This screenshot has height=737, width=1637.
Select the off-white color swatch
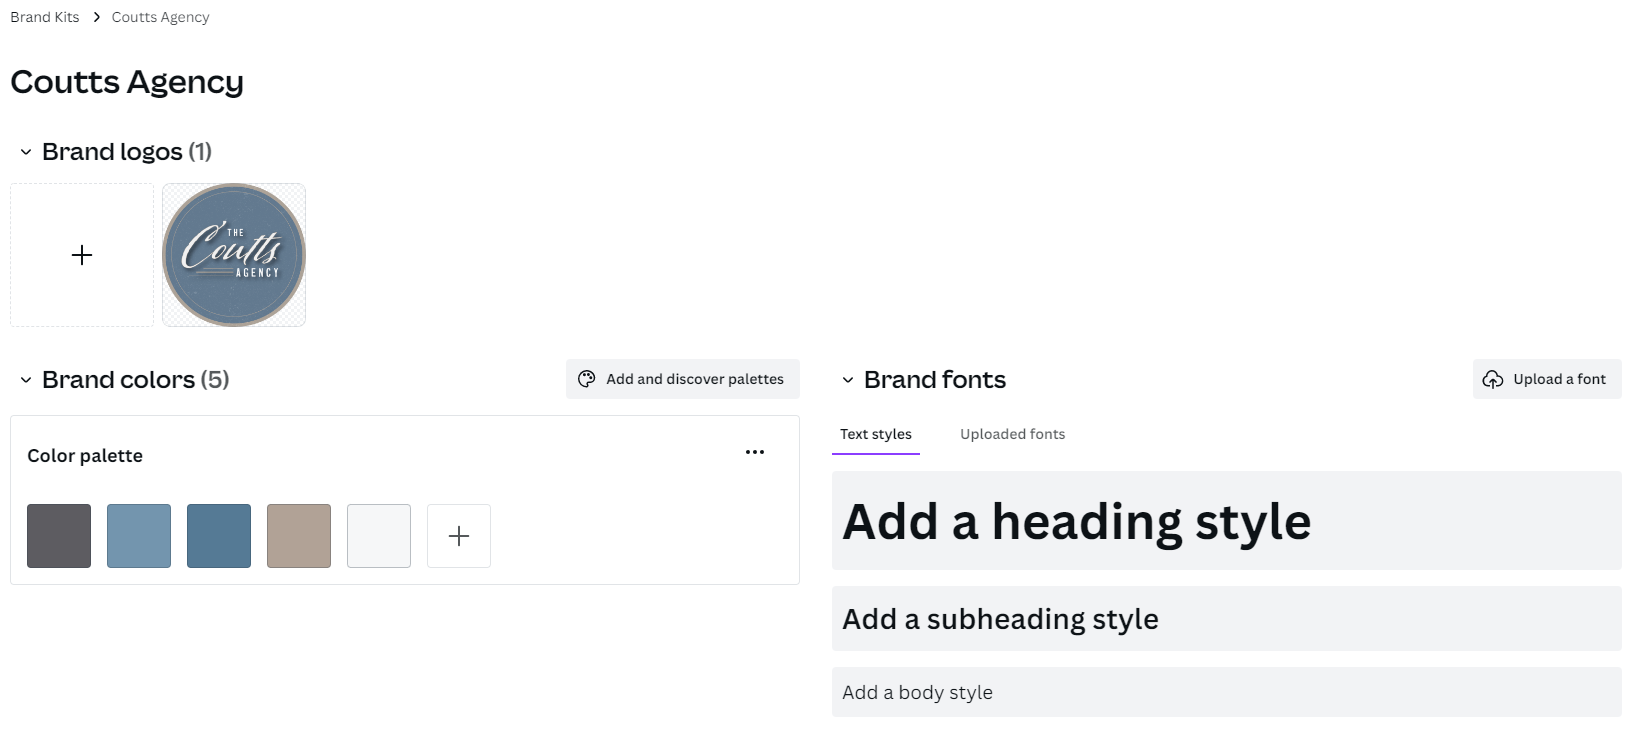click(x=379, y=536)
